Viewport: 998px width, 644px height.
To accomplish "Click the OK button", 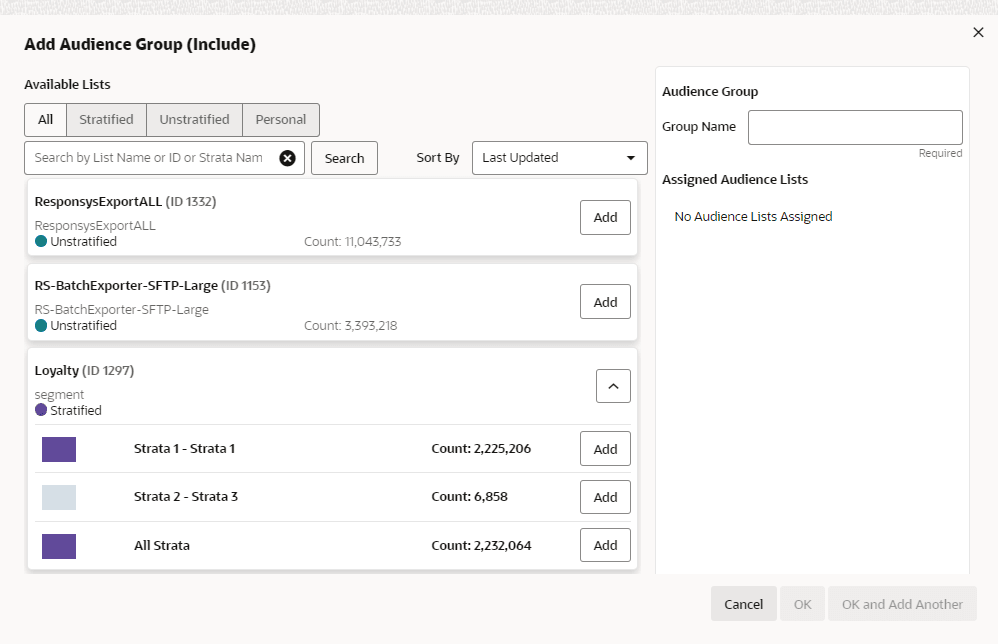I will [x=802, y=604].
